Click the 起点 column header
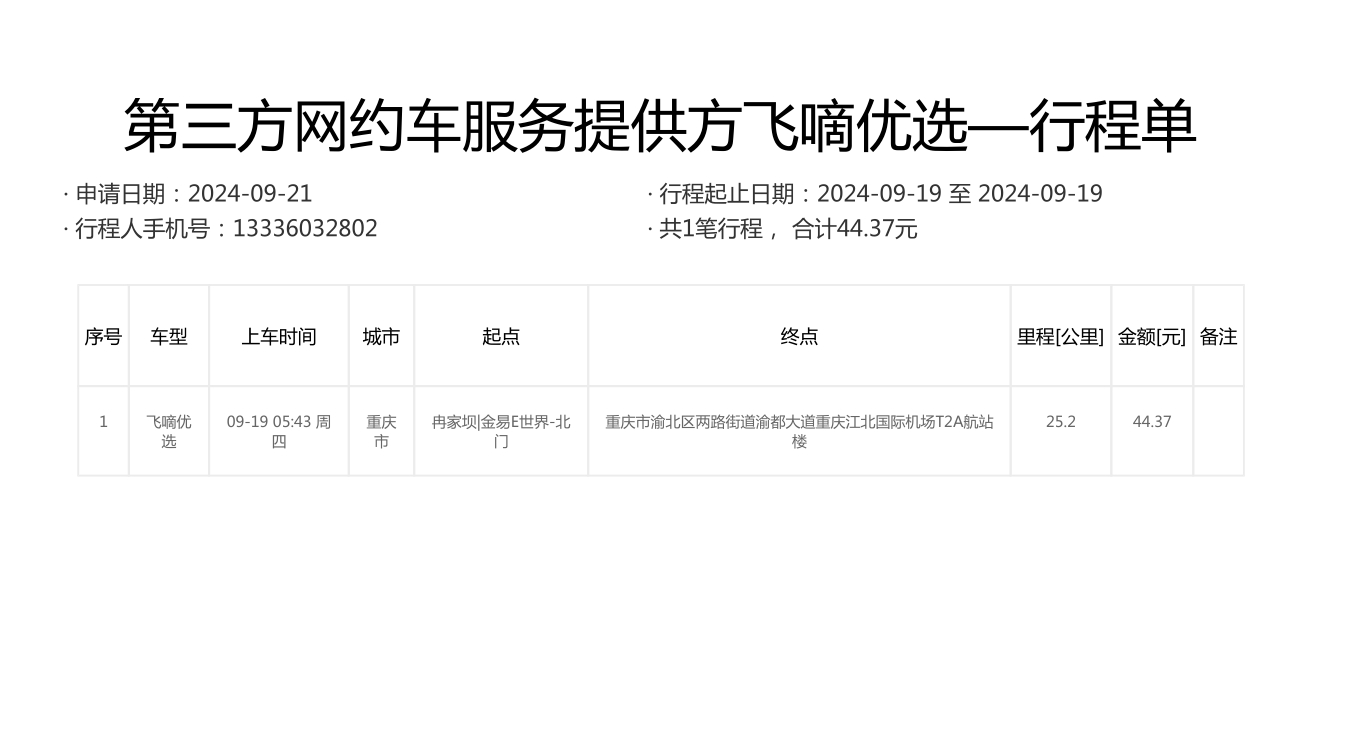 501,337
